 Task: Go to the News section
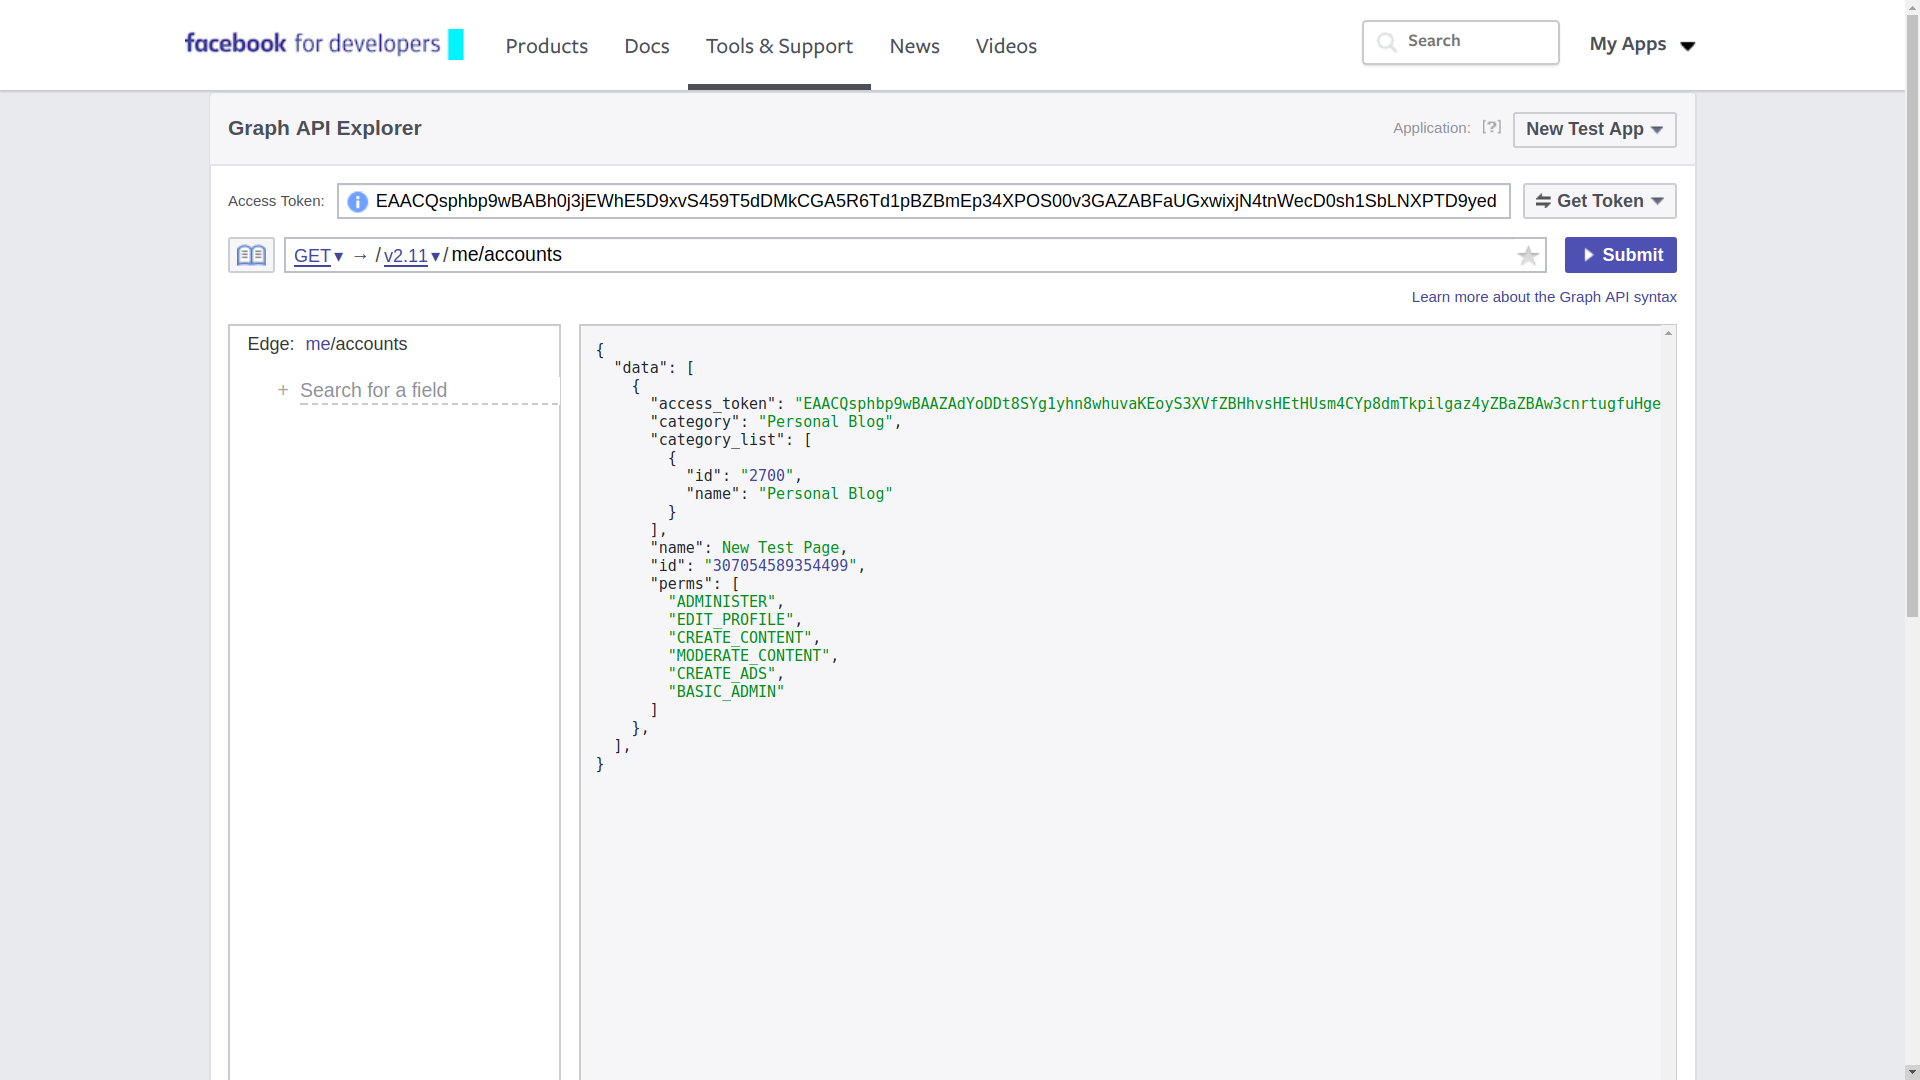[914, 46]
